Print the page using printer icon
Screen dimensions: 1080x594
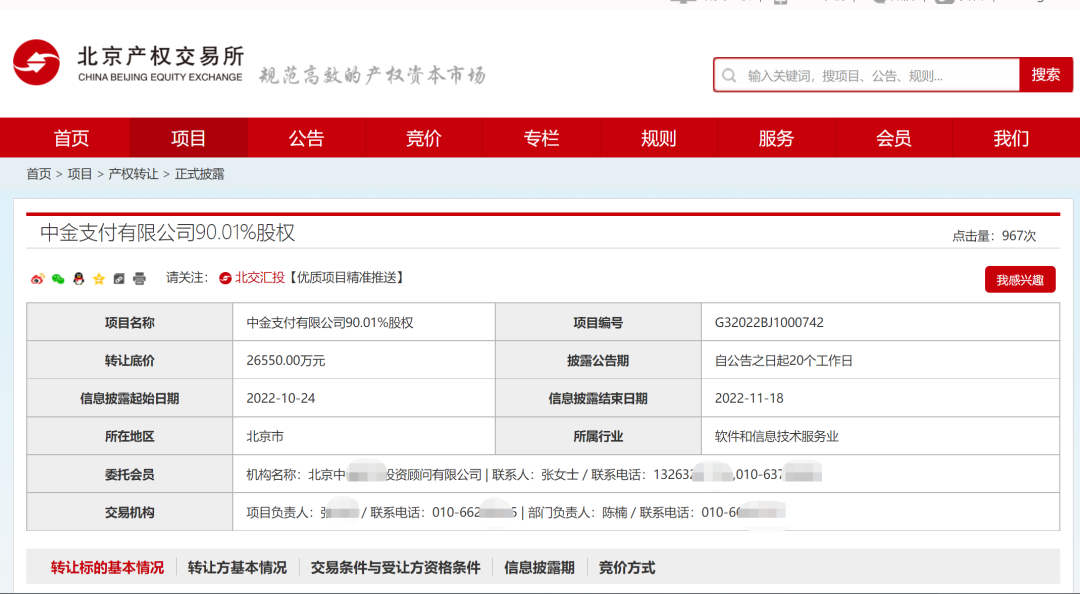pyautogui.click(x=139, y=278)
